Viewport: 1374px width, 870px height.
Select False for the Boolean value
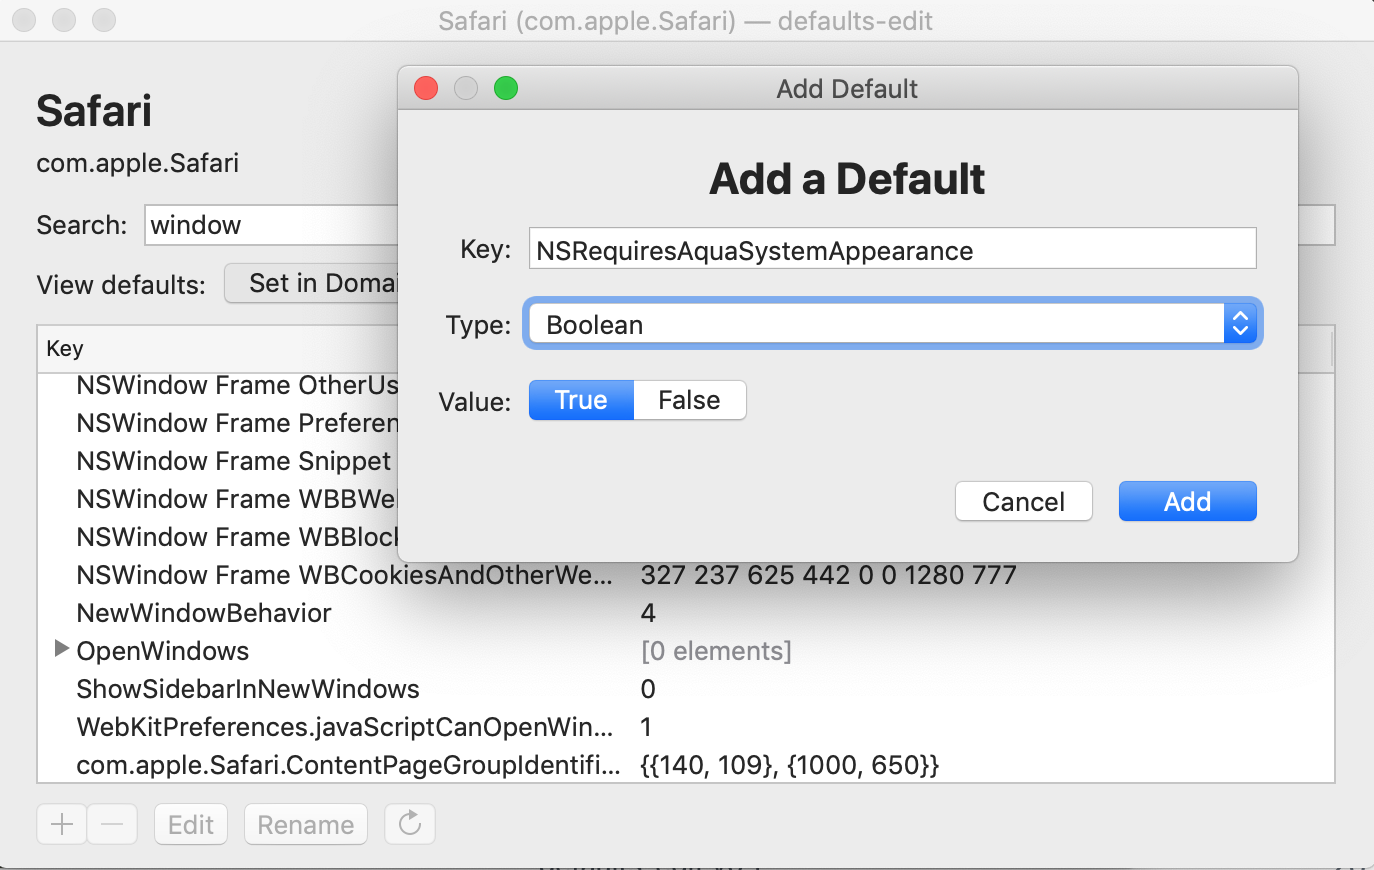click(689, 400)
